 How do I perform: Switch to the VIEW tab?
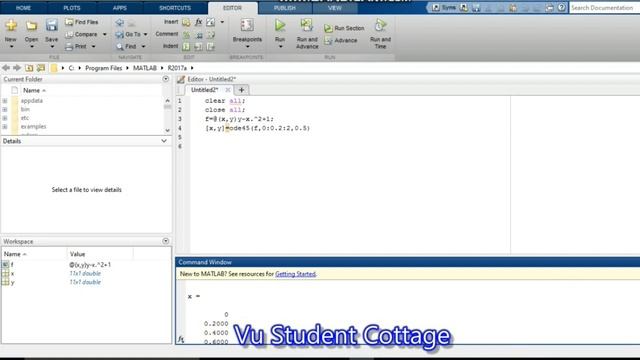coord(335,8)
